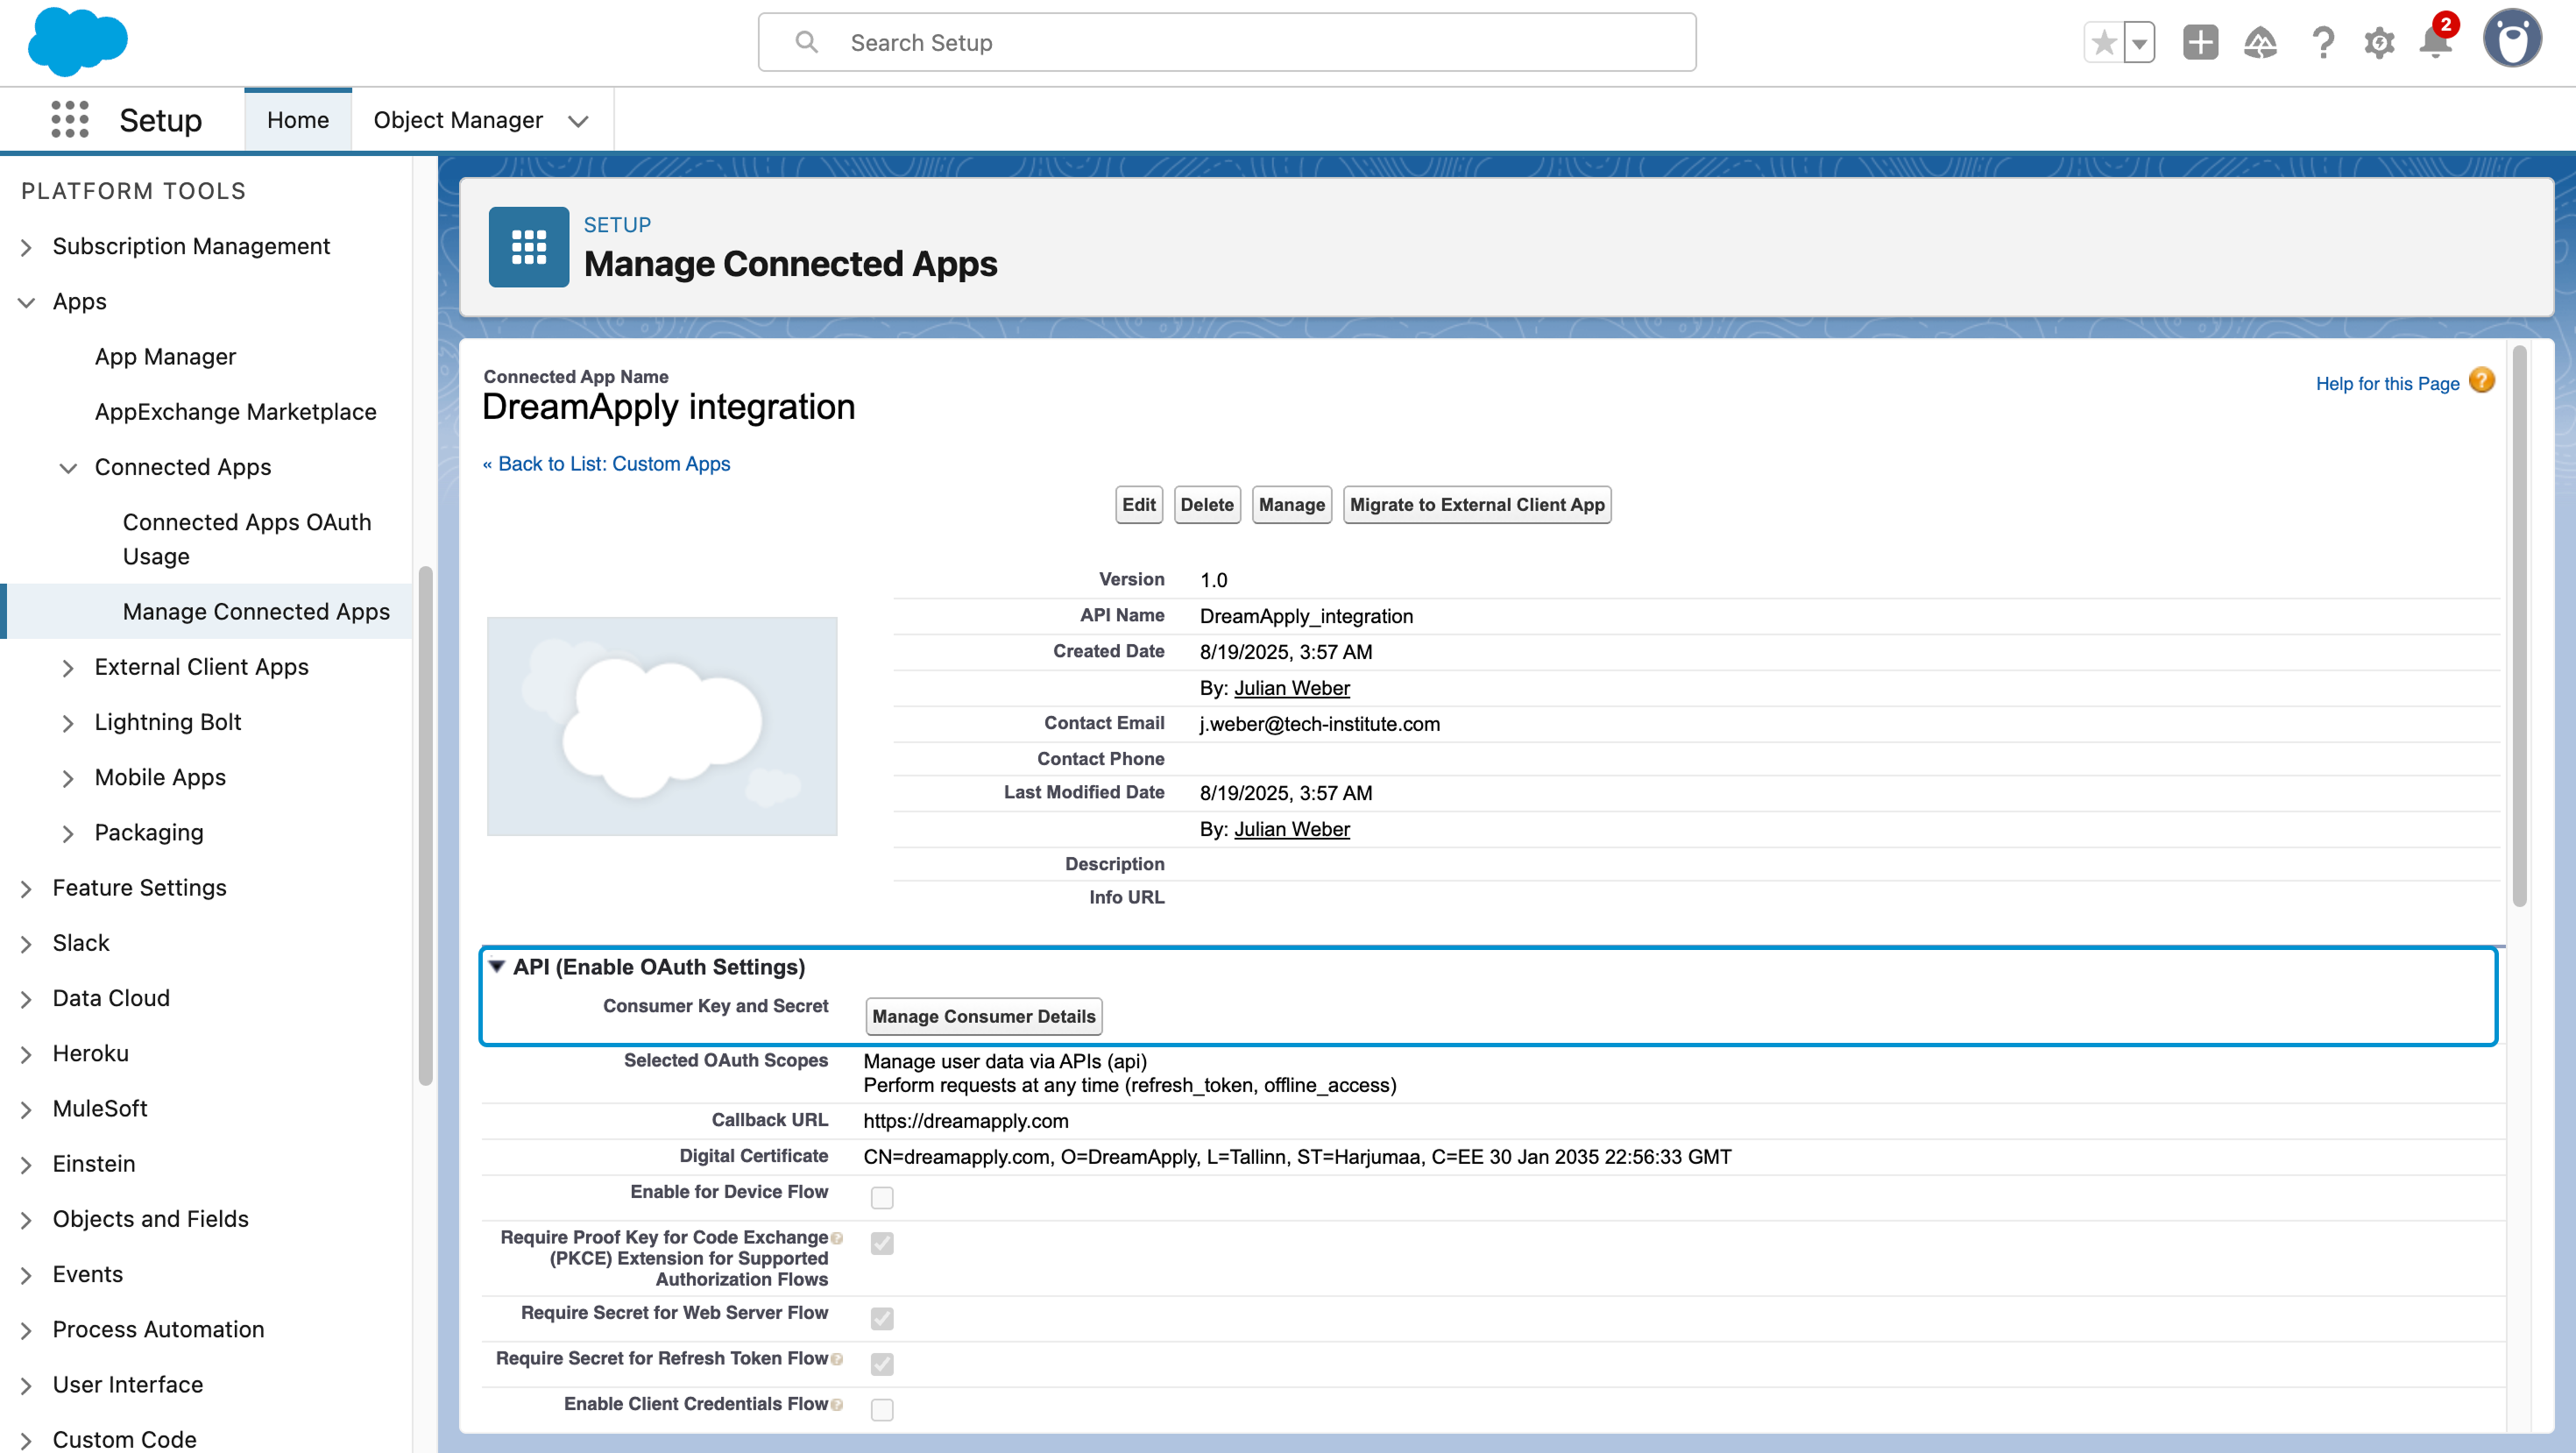Expand Feature Settings in sidebar
Viewport: 2576px width, 1453px height.
coord(26,889)
